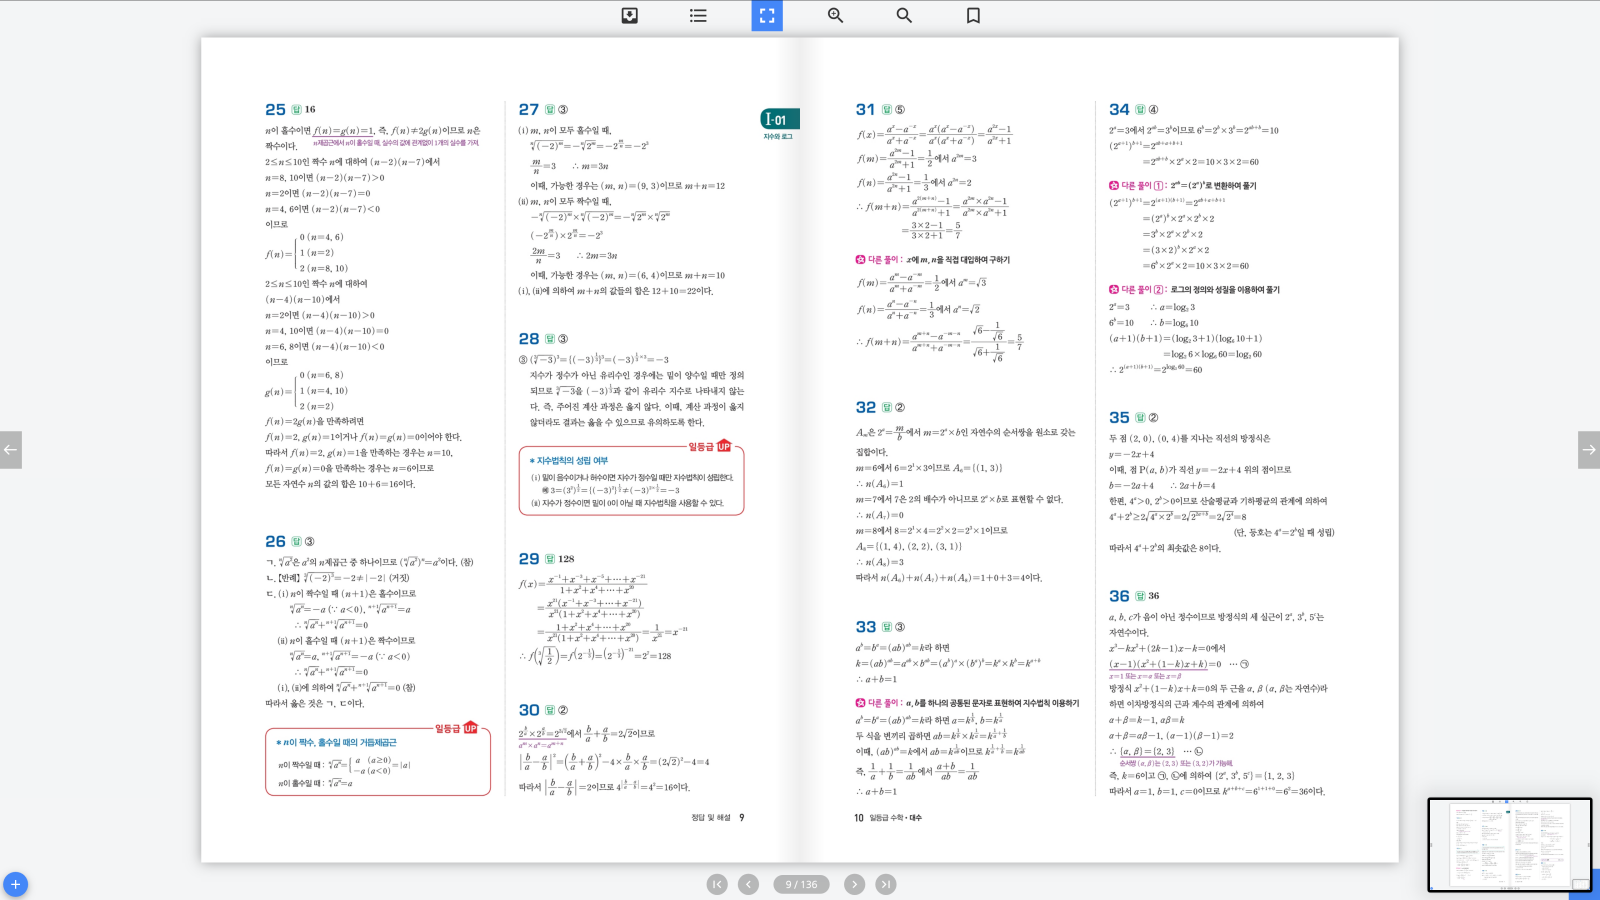
Task: Go to the previous page button
Action: pos(748,884)
